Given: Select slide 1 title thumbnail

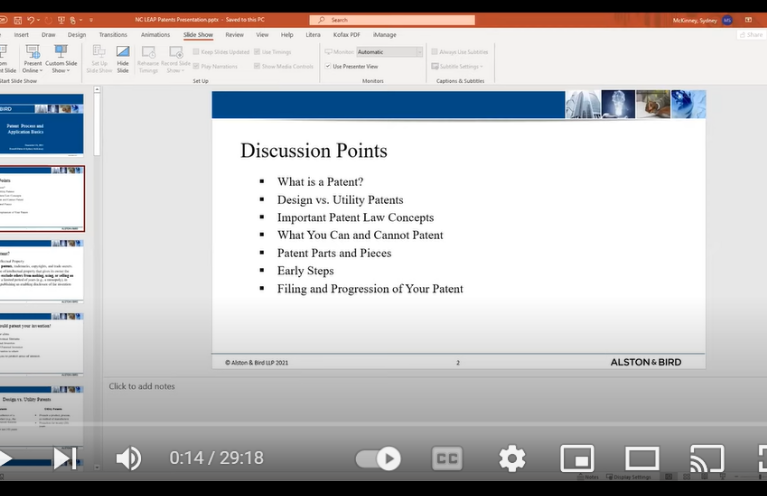Looking at the screenshot, I should click(42, 125).
